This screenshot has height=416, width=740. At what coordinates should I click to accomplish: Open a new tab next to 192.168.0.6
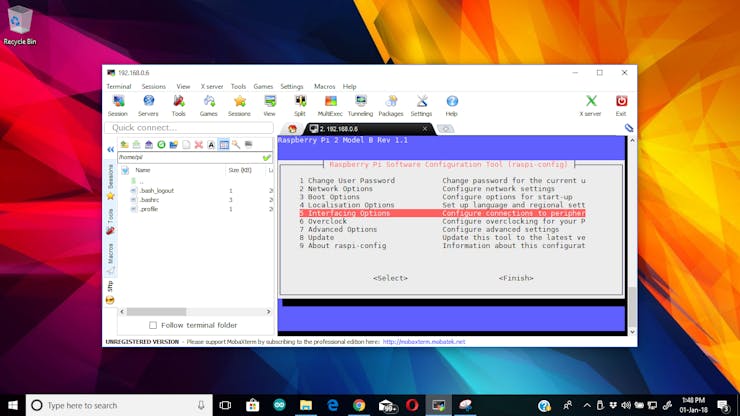coord(446,128)
